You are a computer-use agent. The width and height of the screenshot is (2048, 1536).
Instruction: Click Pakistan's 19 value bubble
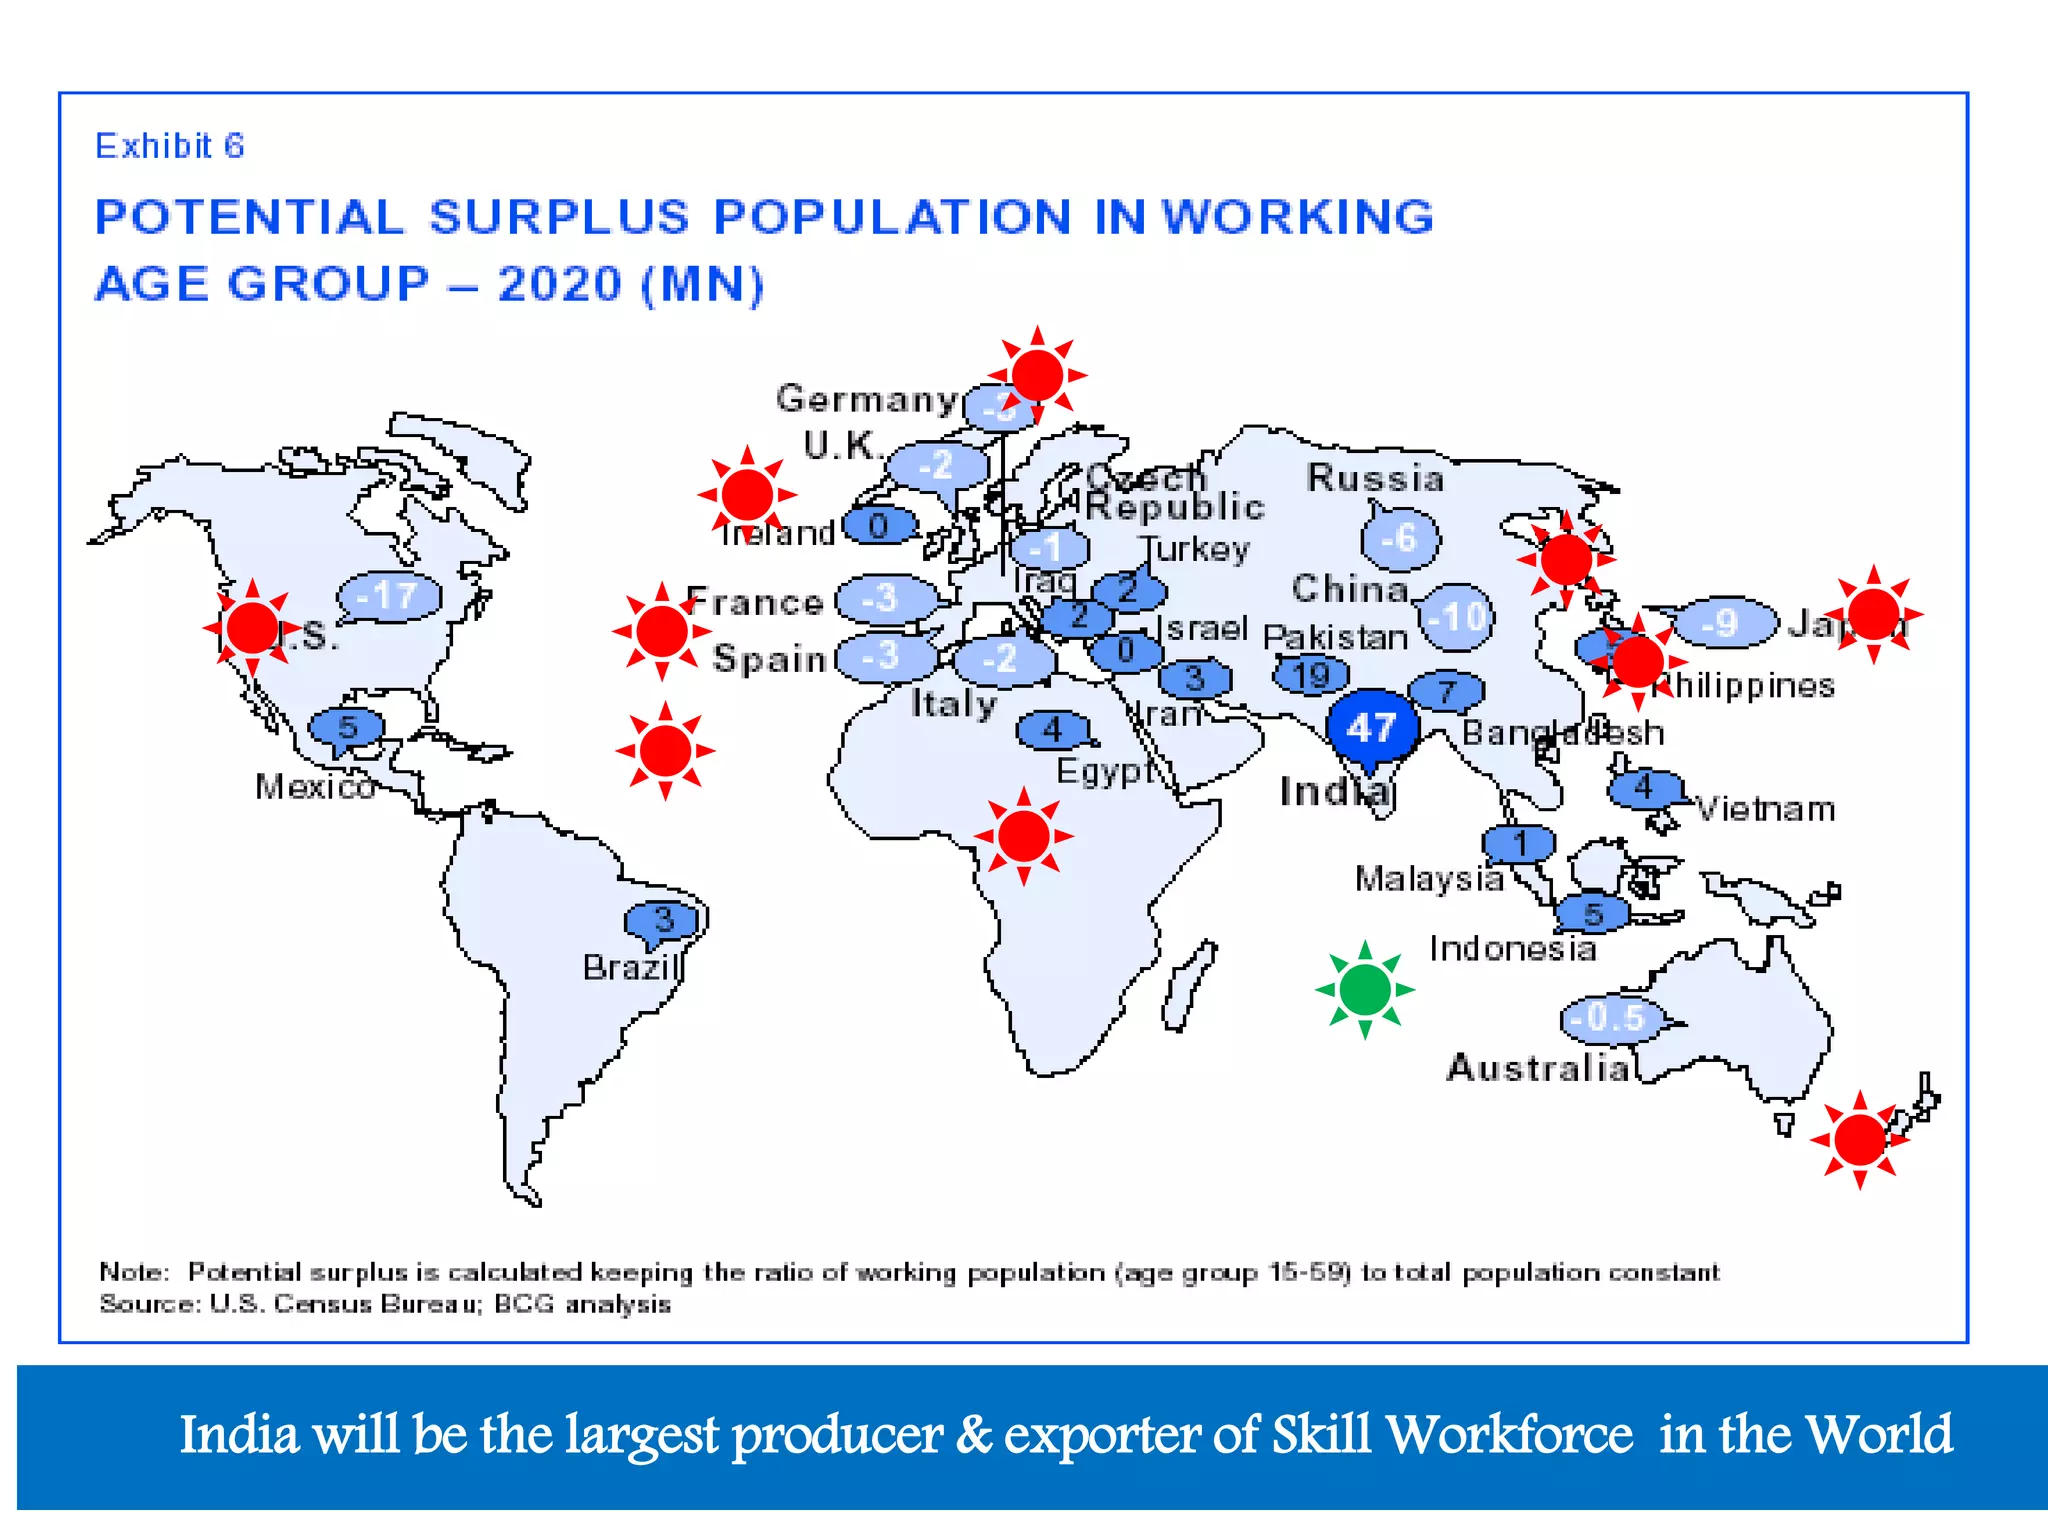1310,675
